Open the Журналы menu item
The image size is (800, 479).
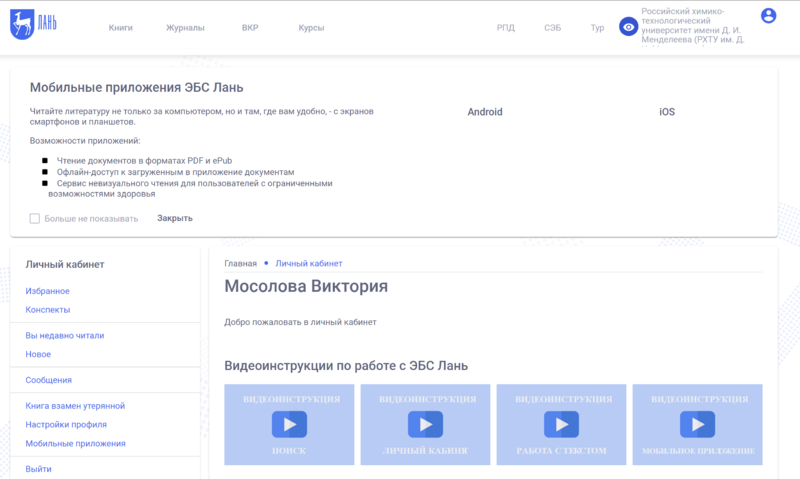185,28
